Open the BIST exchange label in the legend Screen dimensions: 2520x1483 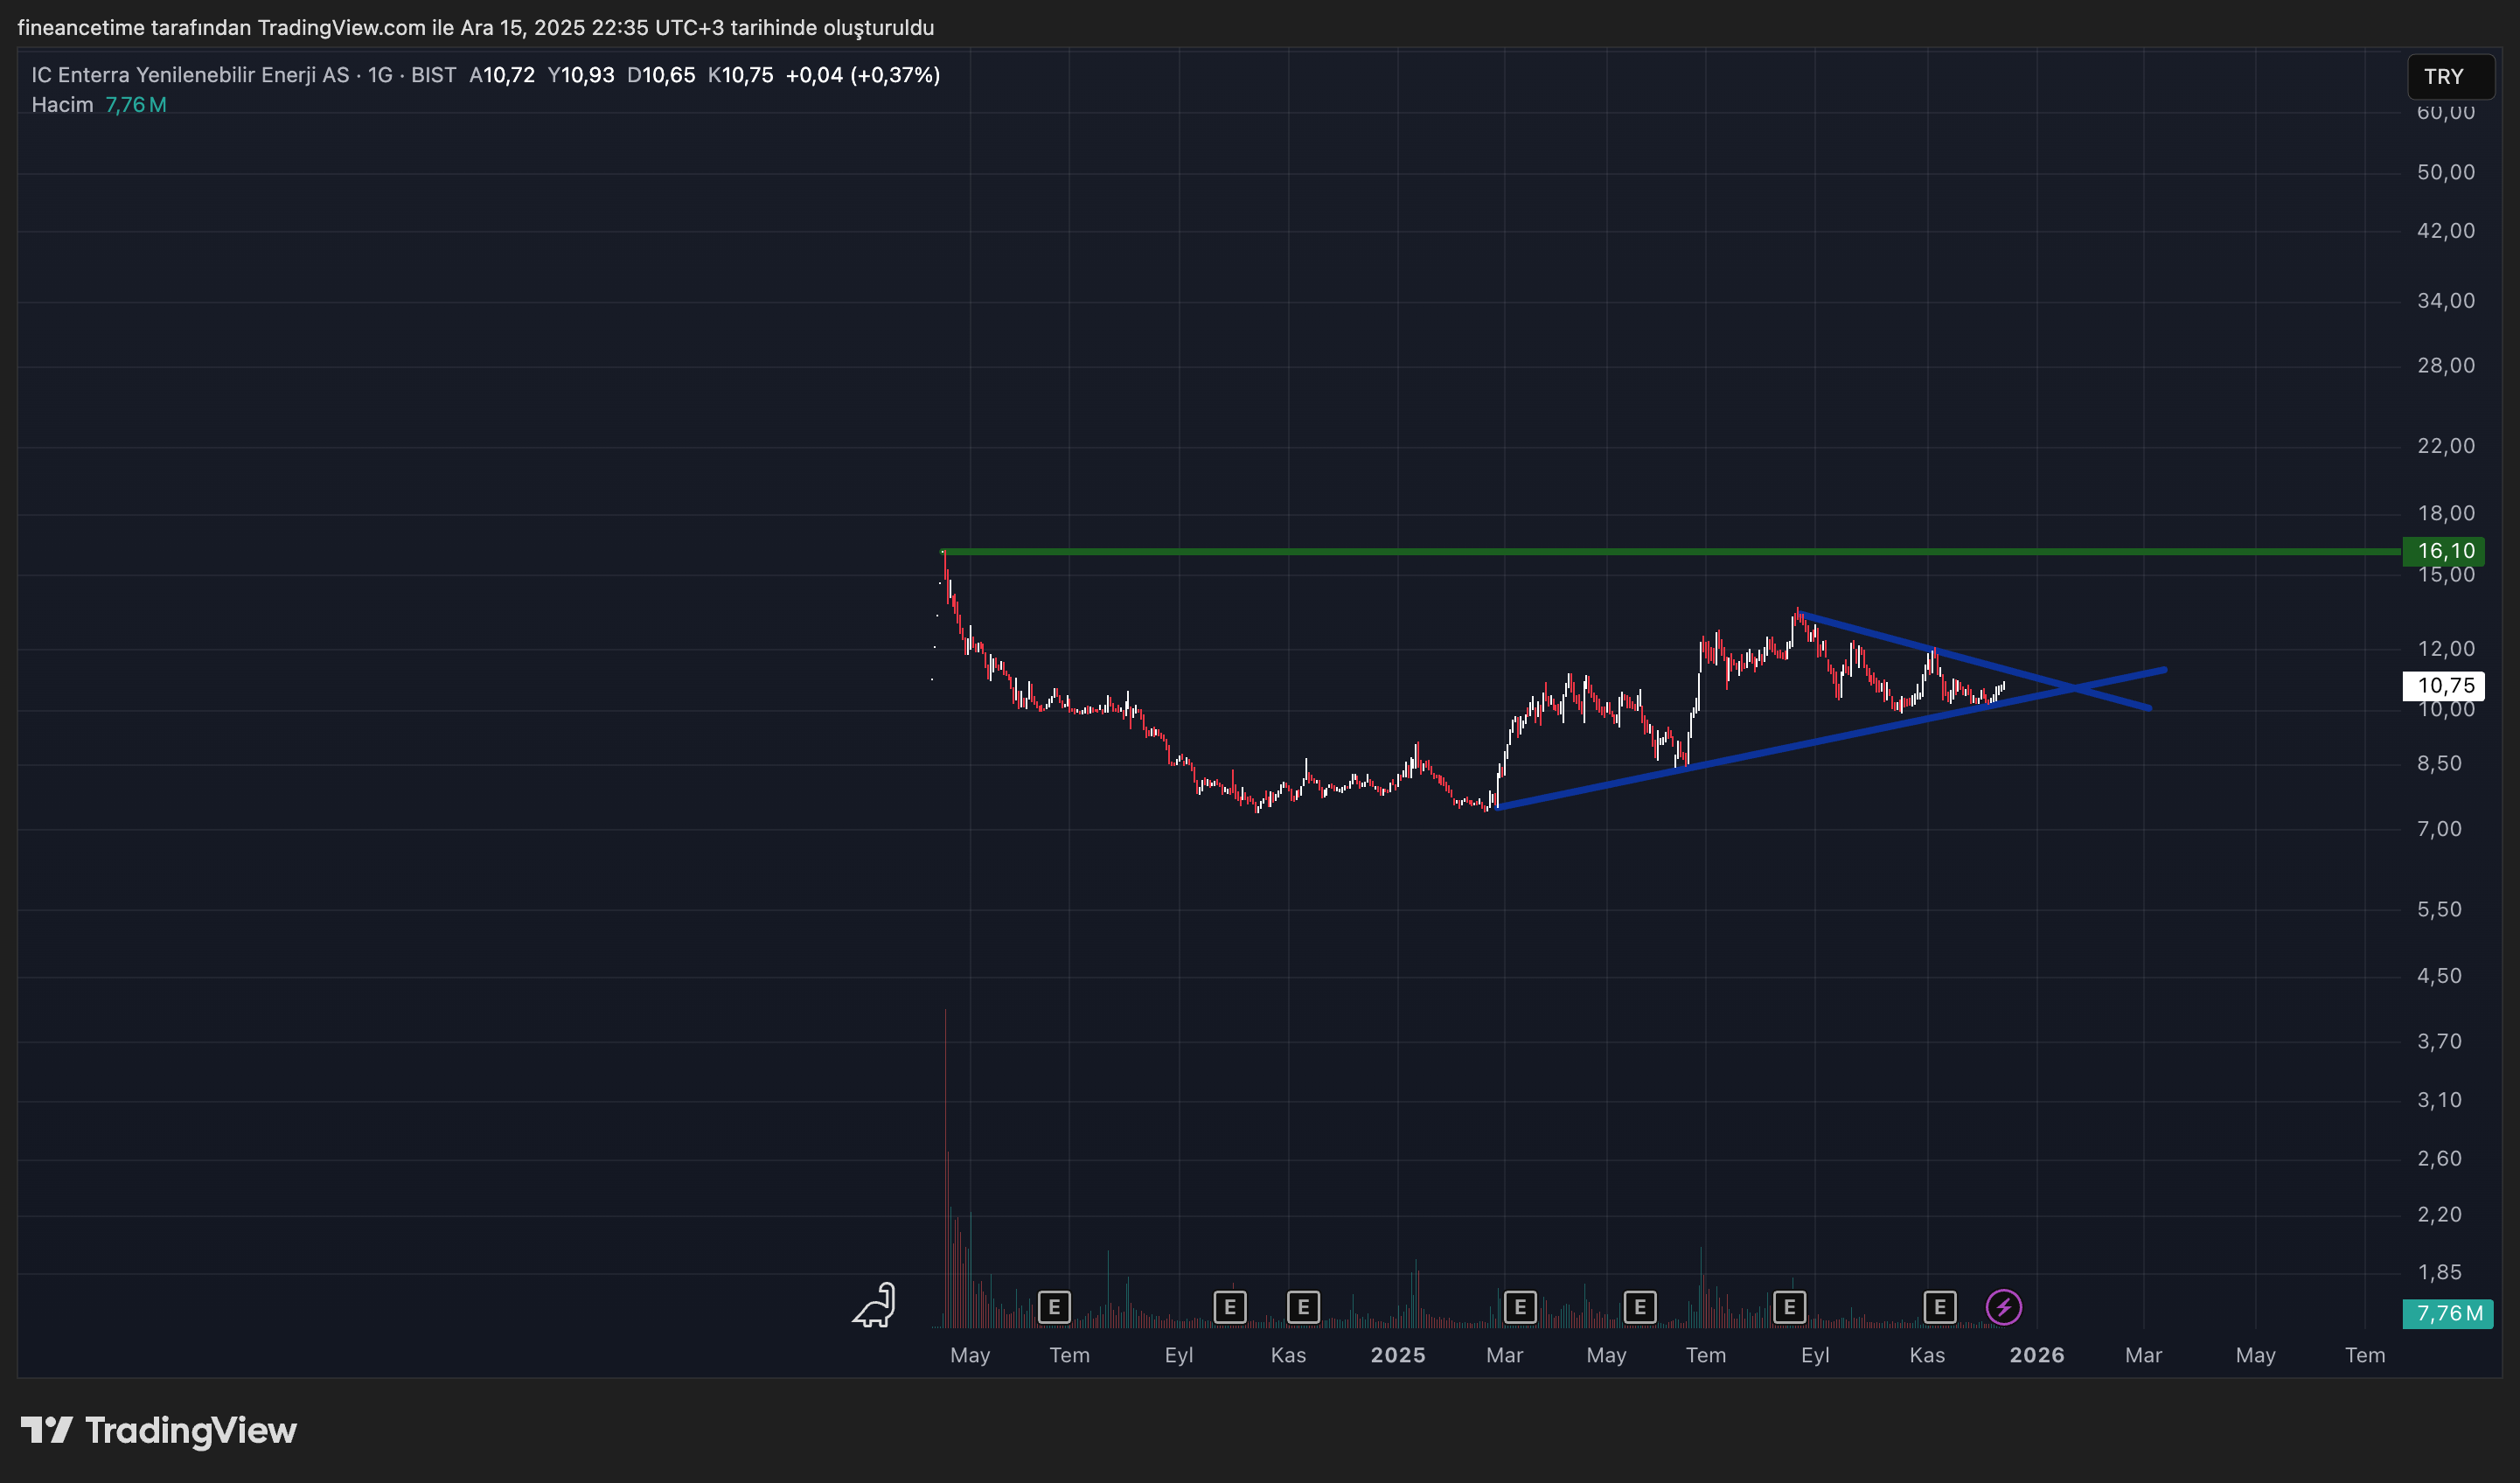433,74
